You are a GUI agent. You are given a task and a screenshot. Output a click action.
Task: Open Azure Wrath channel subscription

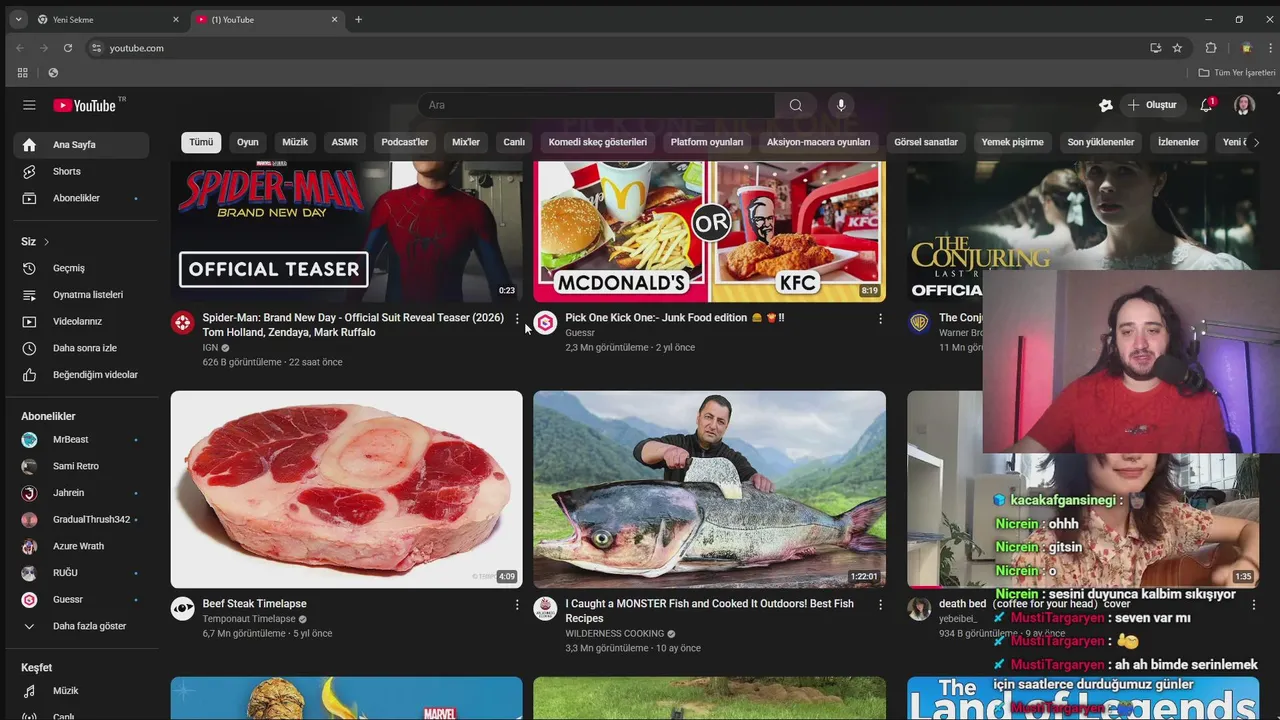click(82, 546)
